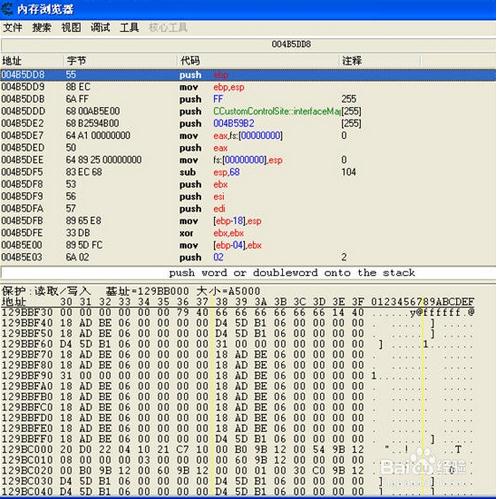Open the 搜索 menu

pyautogui.click(x=42, y=28)
